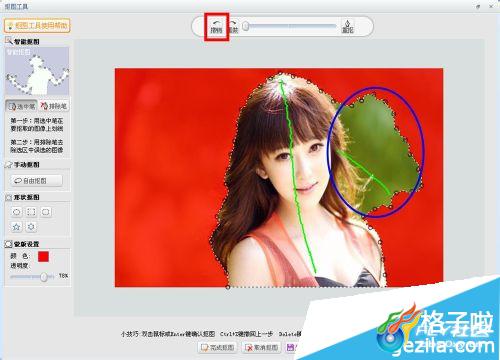
Task: Click the smart cutout preview thumbnail
Action: pyautogui.click(x=37, y=71)
